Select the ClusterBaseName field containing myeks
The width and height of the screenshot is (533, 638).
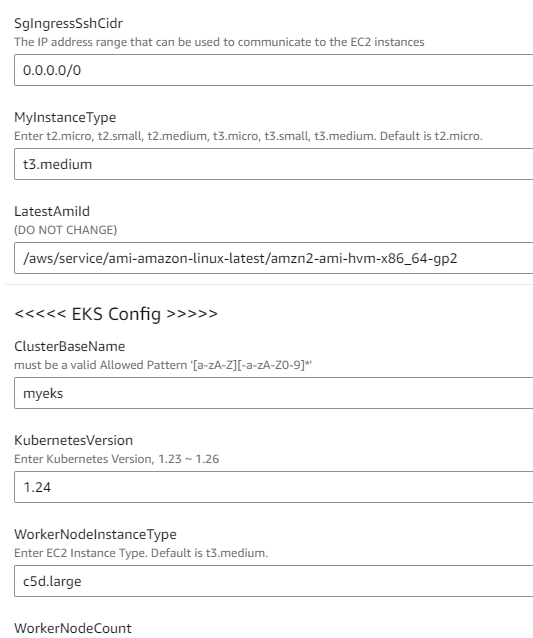273,393
